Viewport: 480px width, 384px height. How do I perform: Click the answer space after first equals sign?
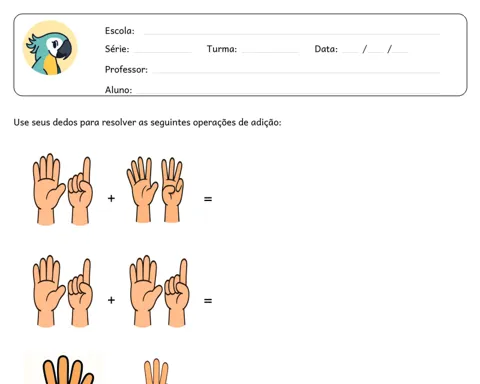[x=300, y=199]
